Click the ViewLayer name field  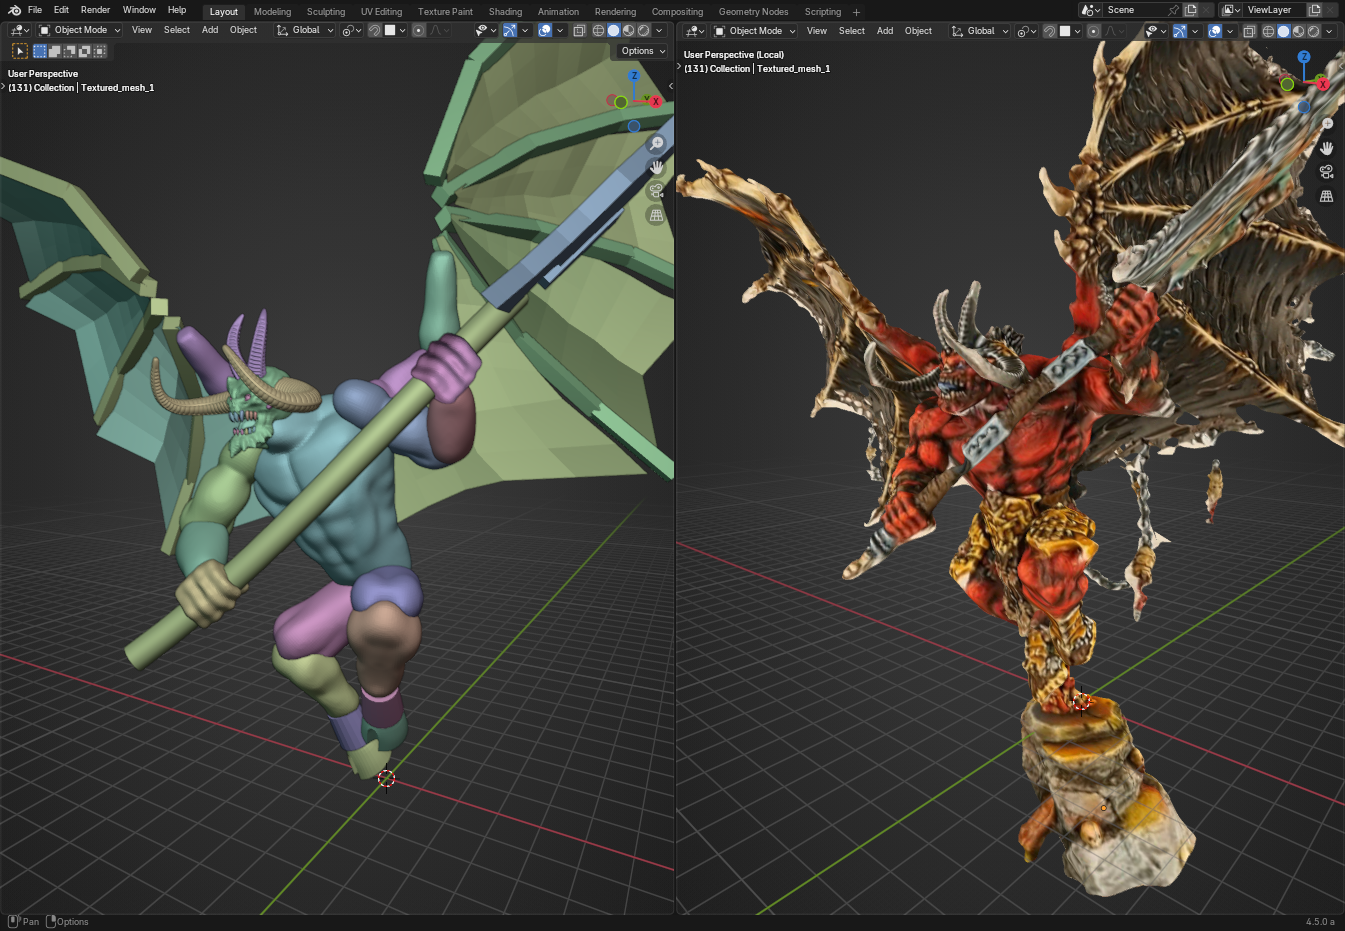point(1275,10)
